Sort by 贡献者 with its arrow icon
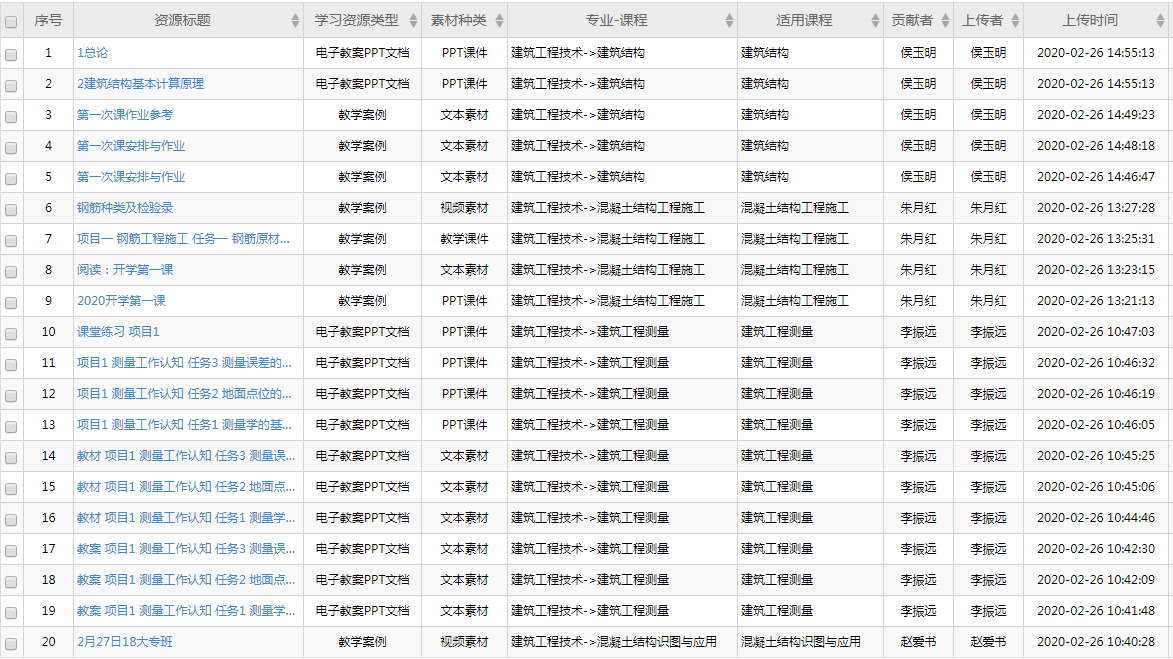This screenshot has width=1173, height=659. (x=944, y=20)
